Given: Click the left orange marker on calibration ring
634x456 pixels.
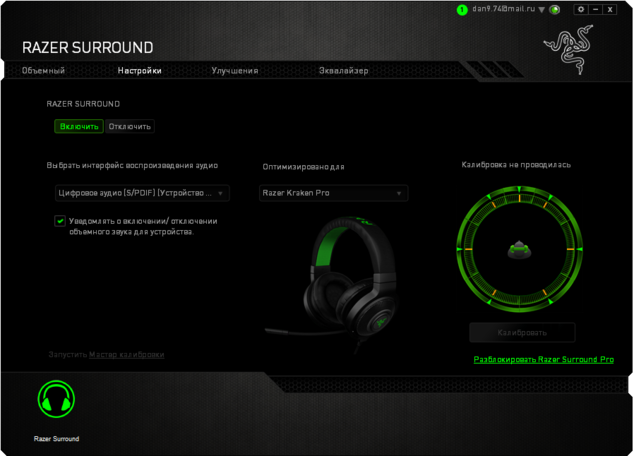Looking at the screenshot, I should coord(468,249).
